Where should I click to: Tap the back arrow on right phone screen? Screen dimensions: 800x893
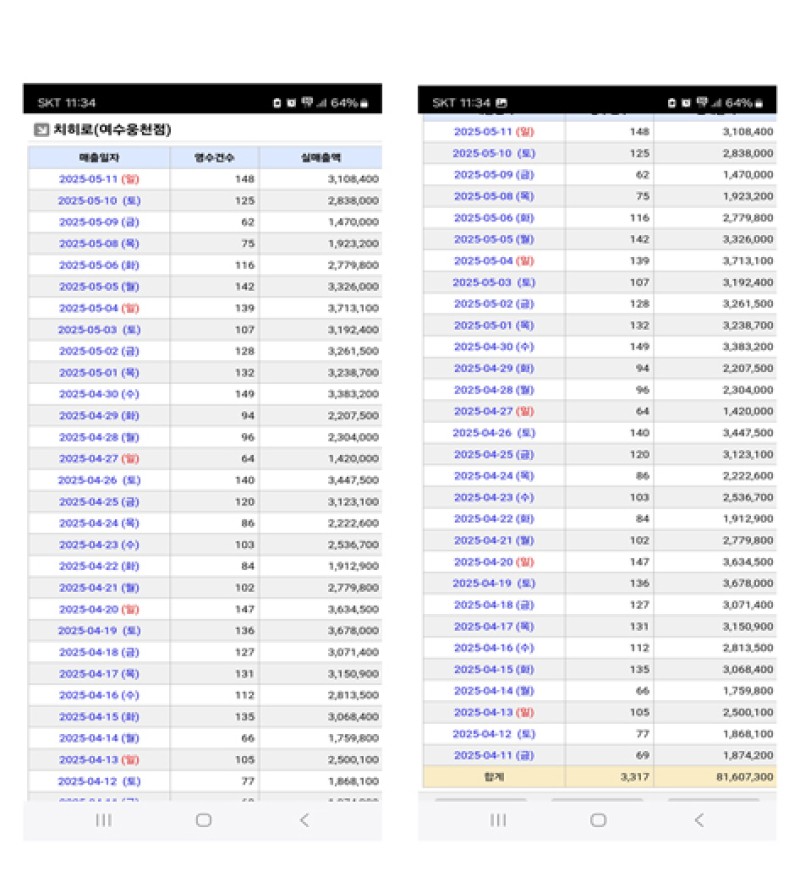[699, 820]
